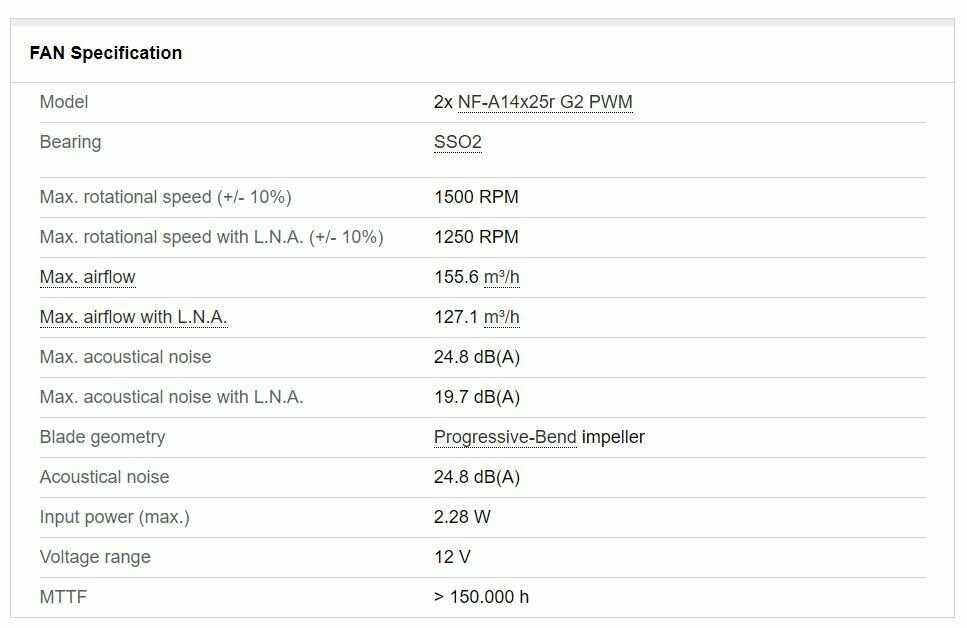Click the 2.28 W input power value
Screen dimensions: 967x628
(462, 517)
